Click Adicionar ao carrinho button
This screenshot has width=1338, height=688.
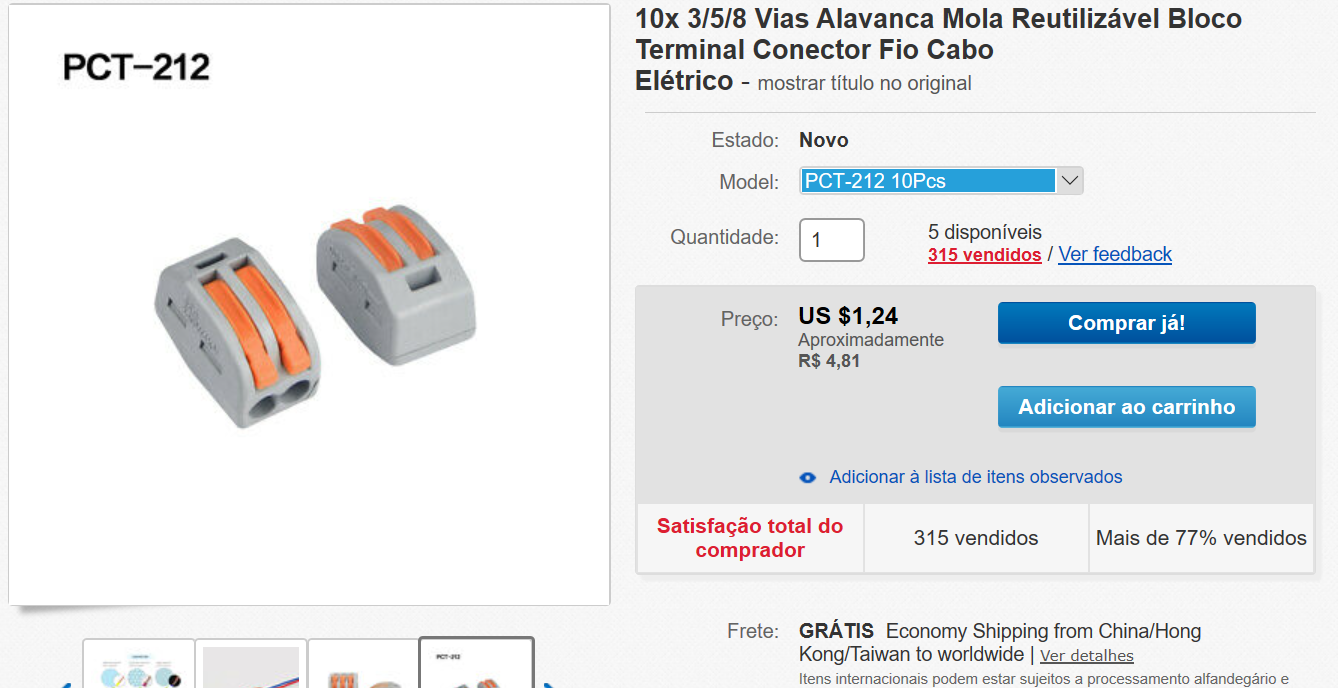click(x=1126, y=407)
